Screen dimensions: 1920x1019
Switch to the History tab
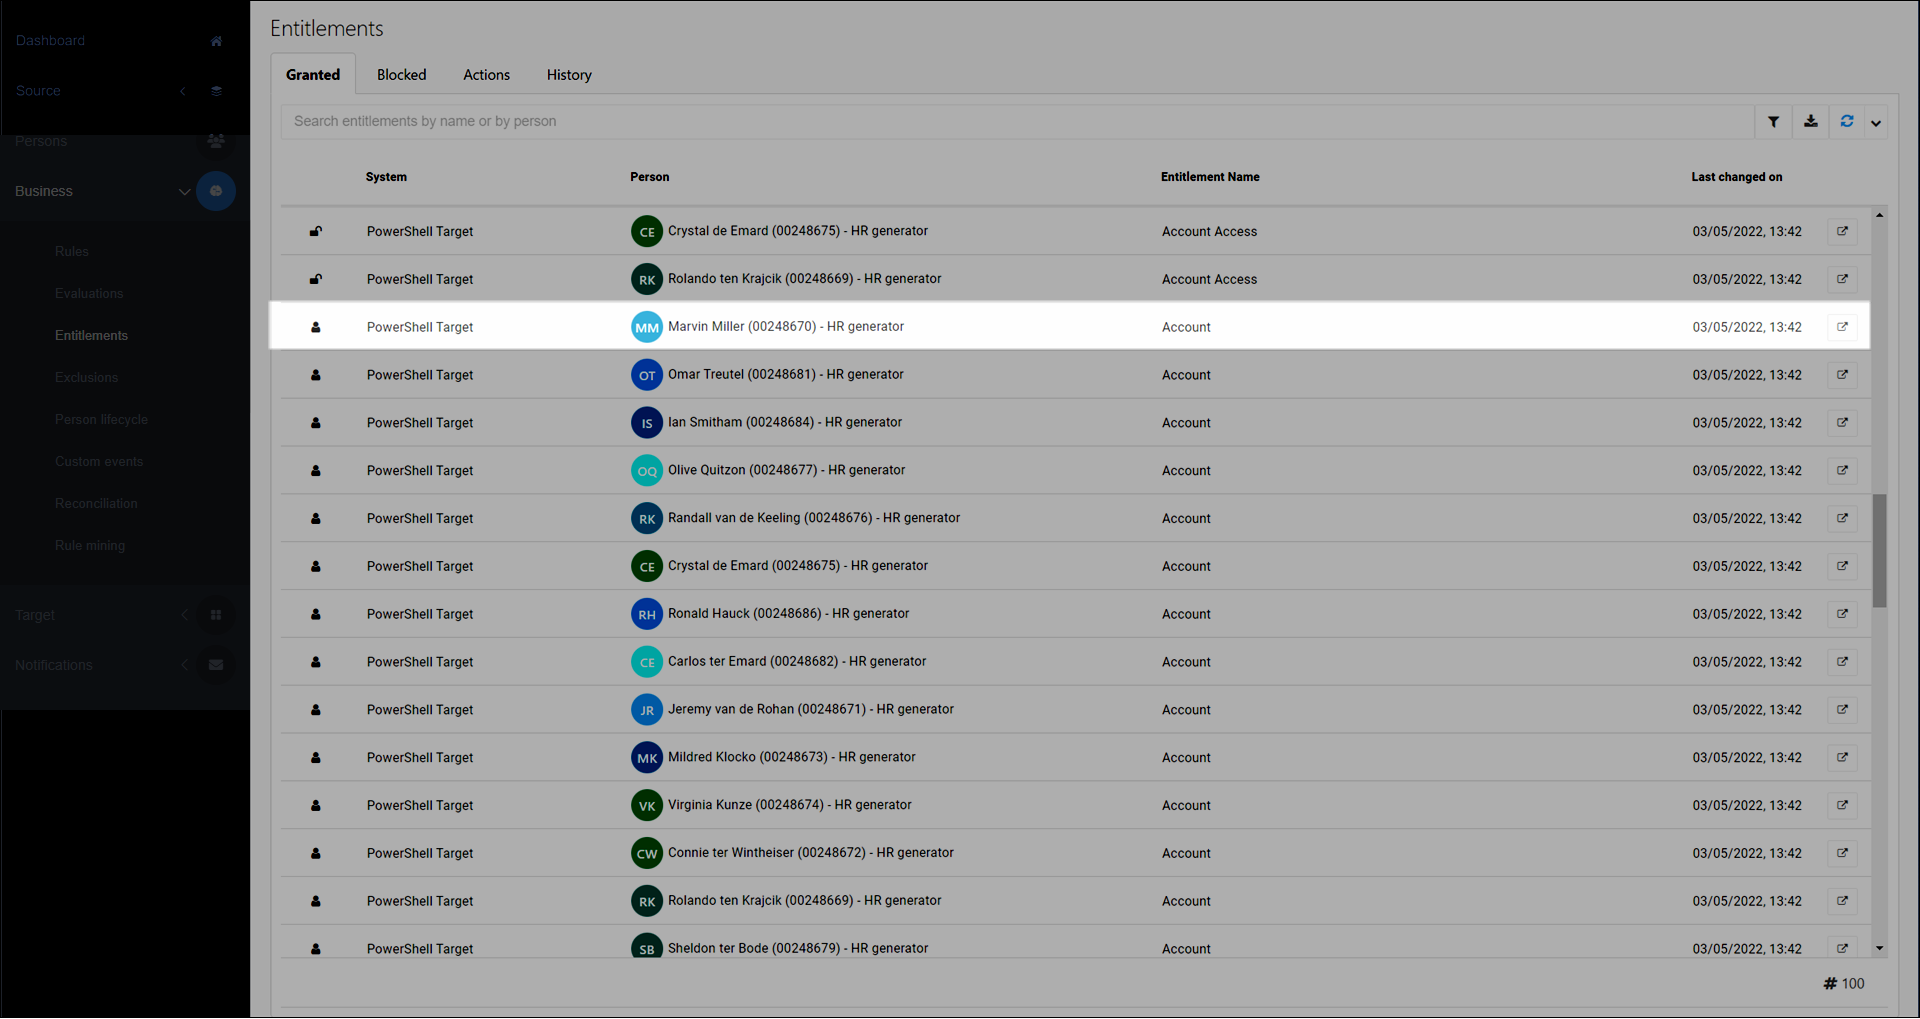[x=569, y=75]
